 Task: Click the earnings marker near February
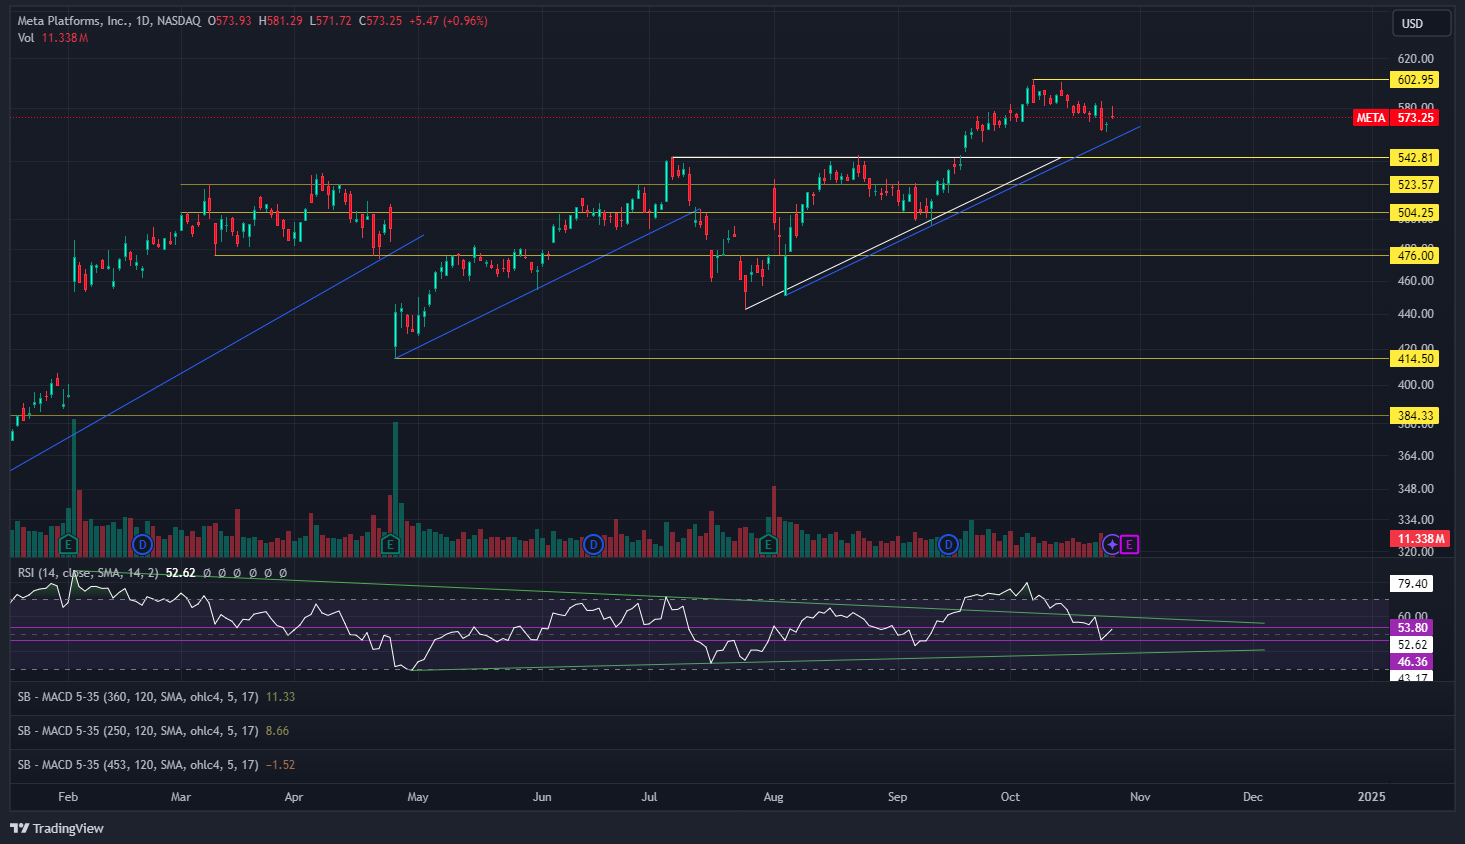point(68,545)
